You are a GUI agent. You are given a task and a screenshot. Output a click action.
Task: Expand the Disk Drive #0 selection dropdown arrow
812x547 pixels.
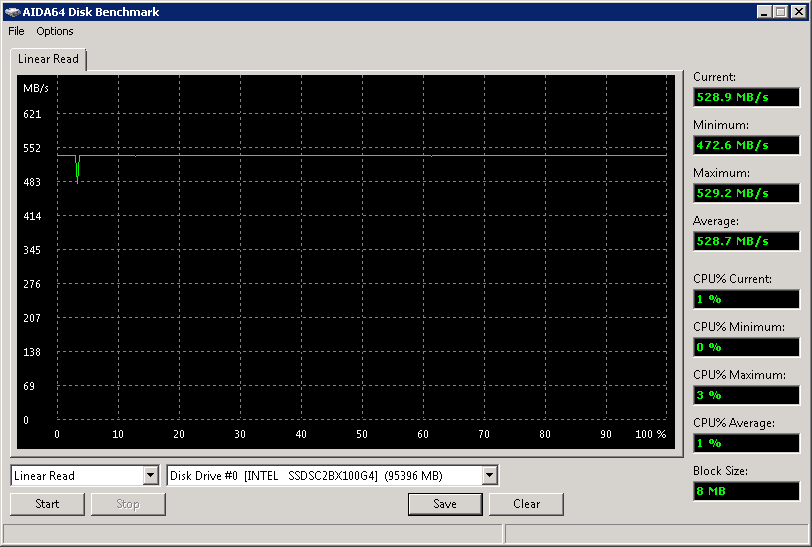pos(489,475)
